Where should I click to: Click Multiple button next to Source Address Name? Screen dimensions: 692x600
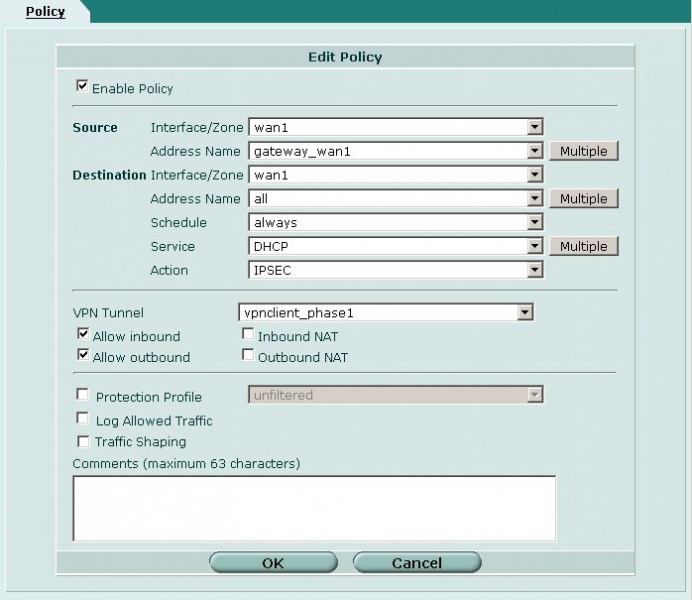[583, 151]
